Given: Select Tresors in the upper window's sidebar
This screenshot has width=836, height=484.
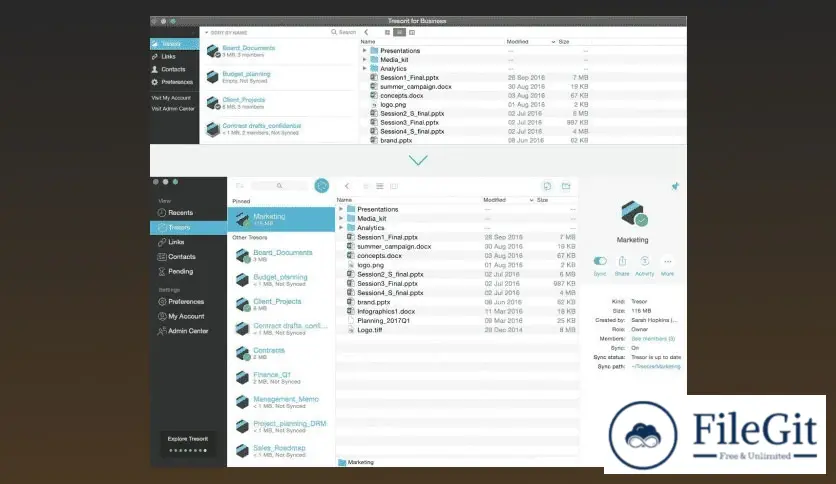Looking at the screenshot, I should (x=174, y=44).
